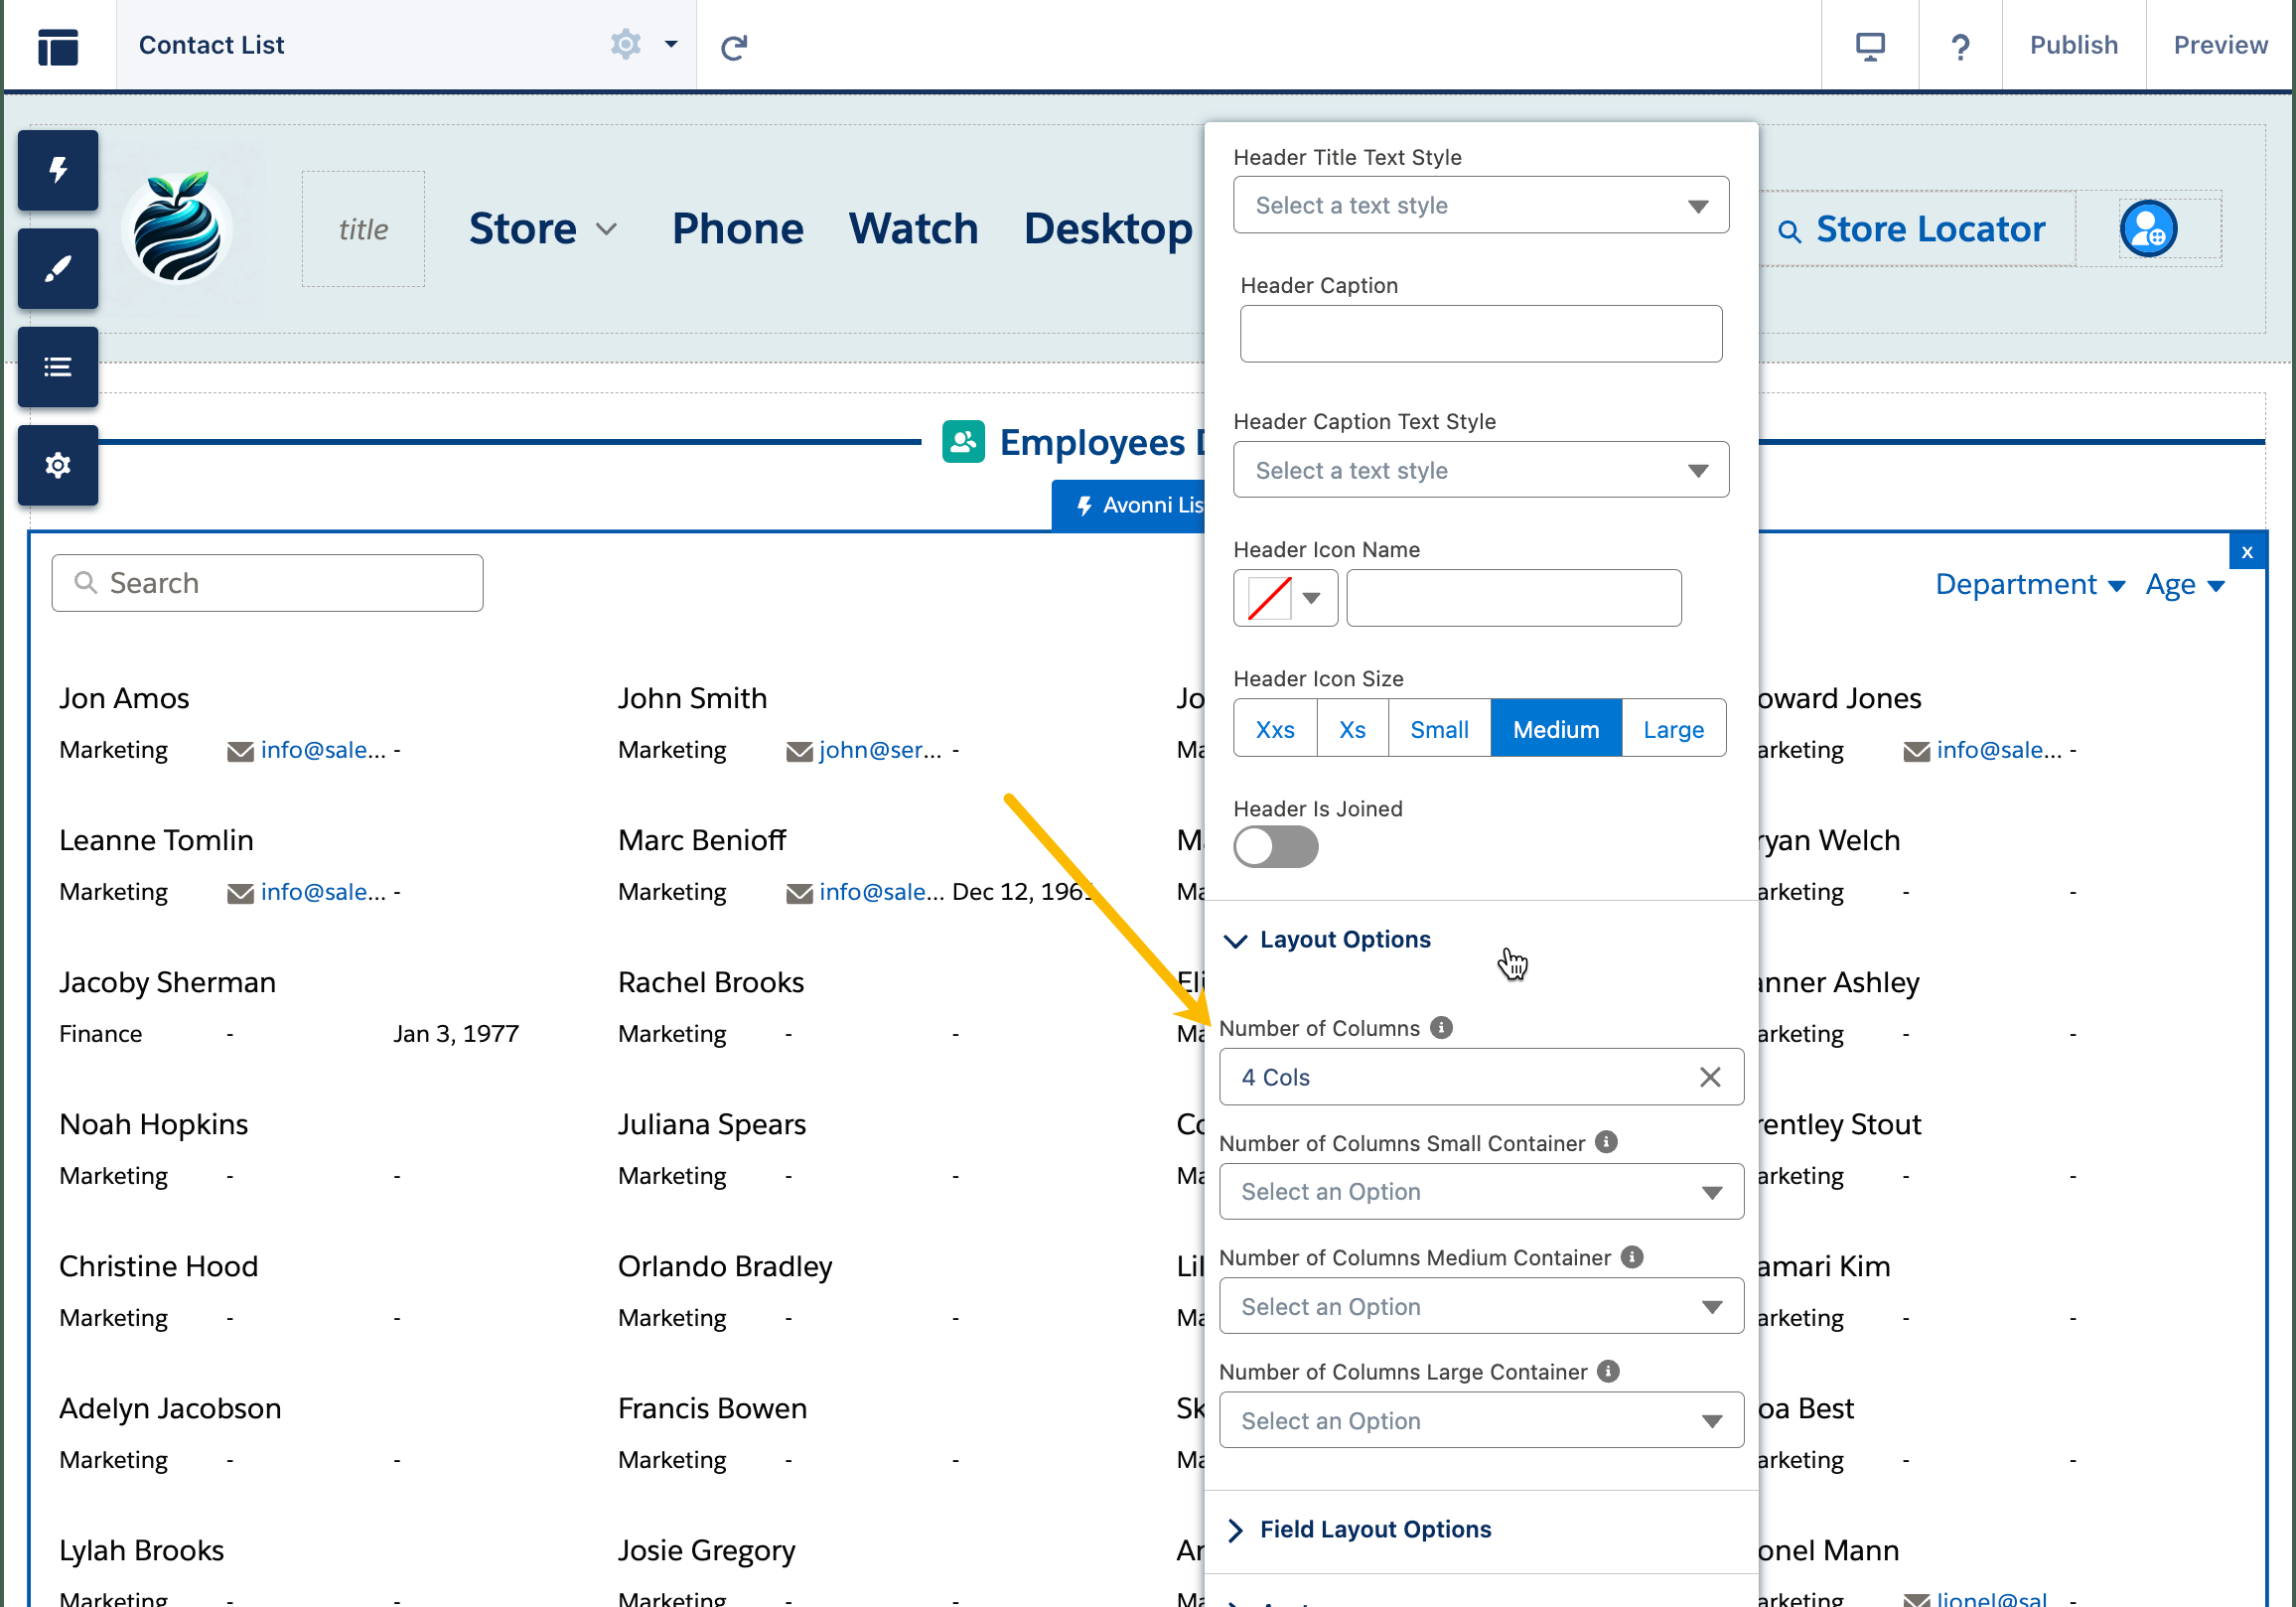Open the brush theme panel icon
This screenshot has width=2296, height=1607.
[58, 268]
